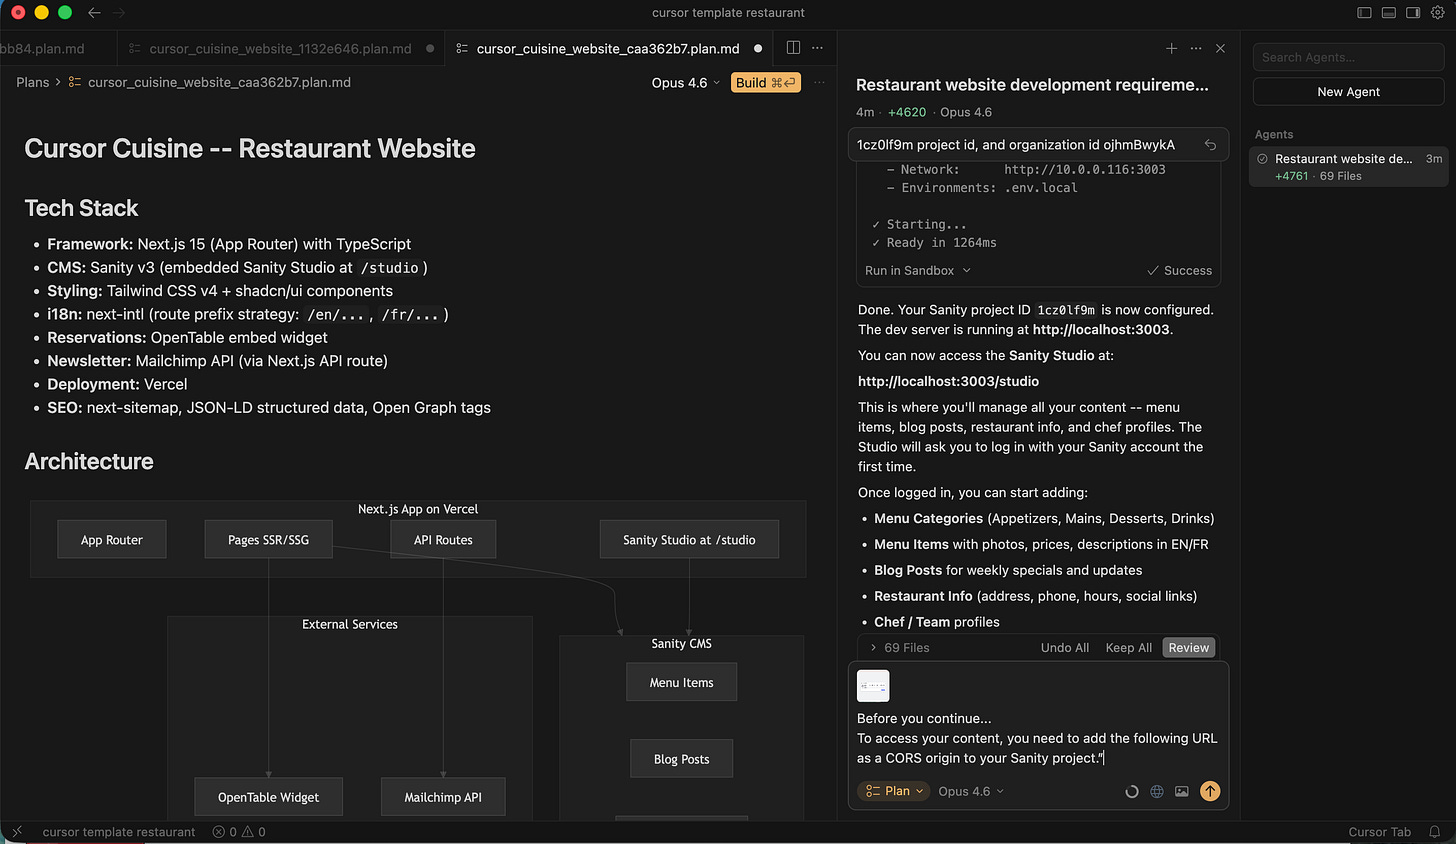Screen dimensions: 1456x844
Task: Open the partially visible bb84.plan.md tab
Action: point(43,48)
